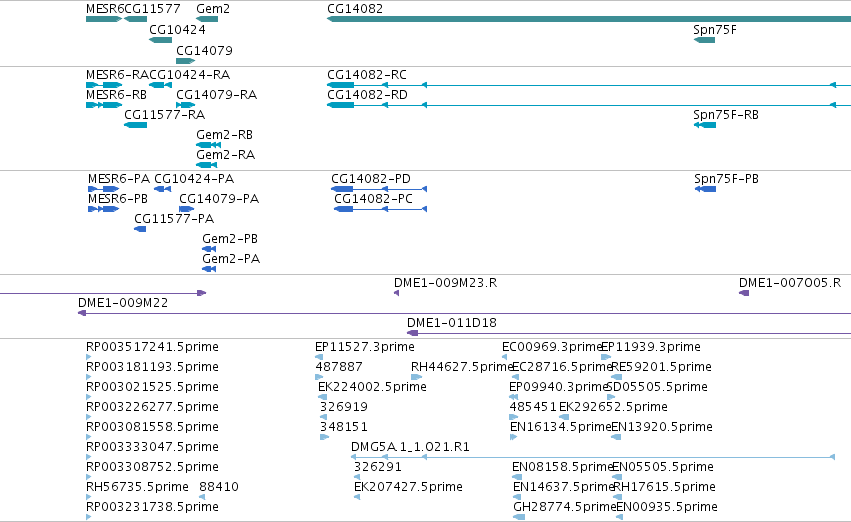The image size is (851, 522).
Task: Click RP003308752.5prime EST label
Action: pos(153,468)
